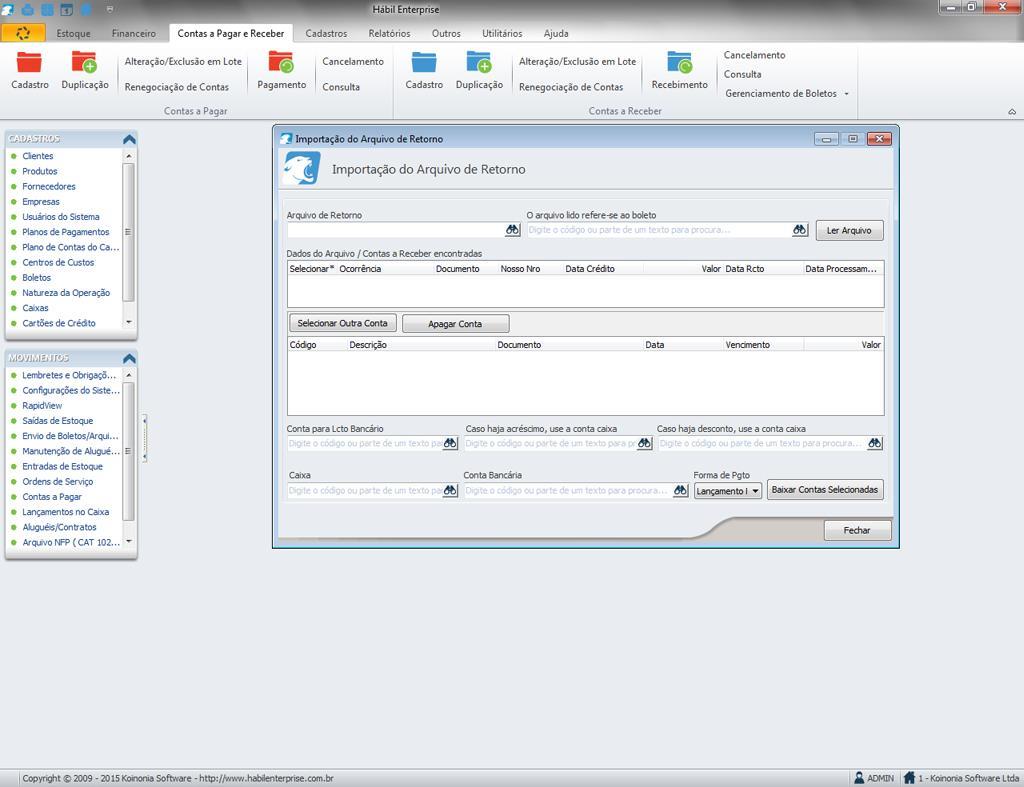Open Pagamento red folder icon
Screen dimensions: 1024x787
(281, 63)
